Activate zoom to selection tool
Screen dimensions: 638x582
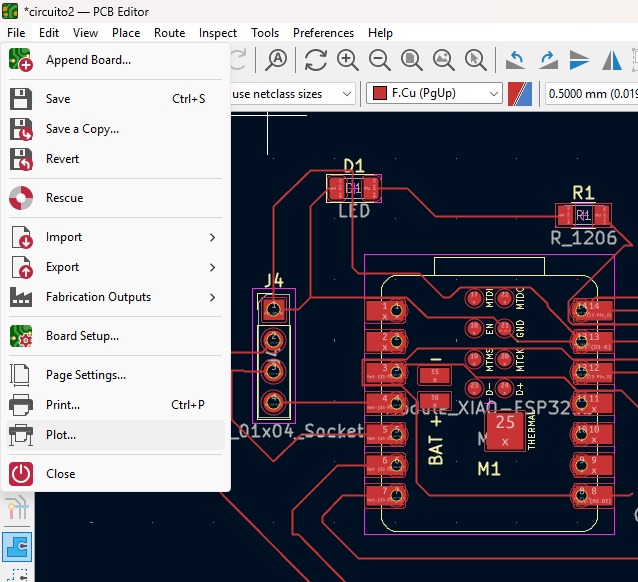[474, 60]
